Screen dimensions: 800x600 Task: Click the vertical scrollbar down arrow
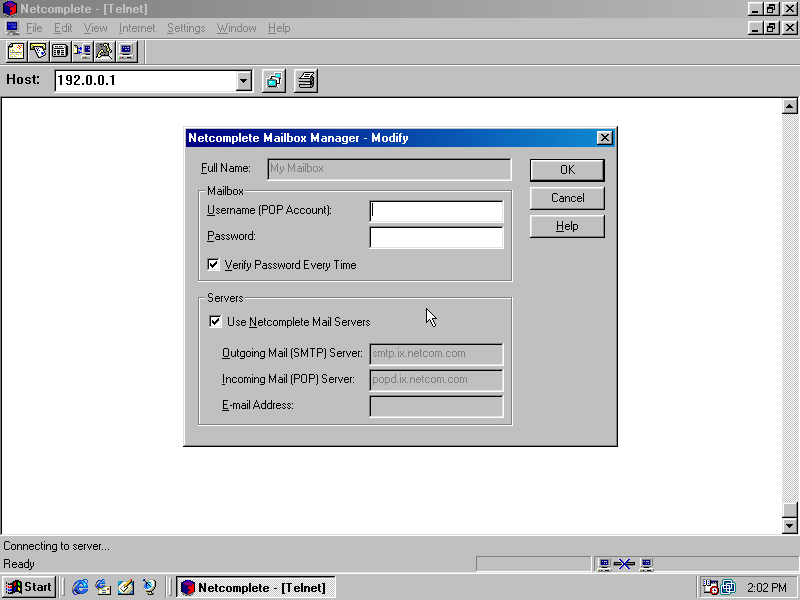pos(789,525)
